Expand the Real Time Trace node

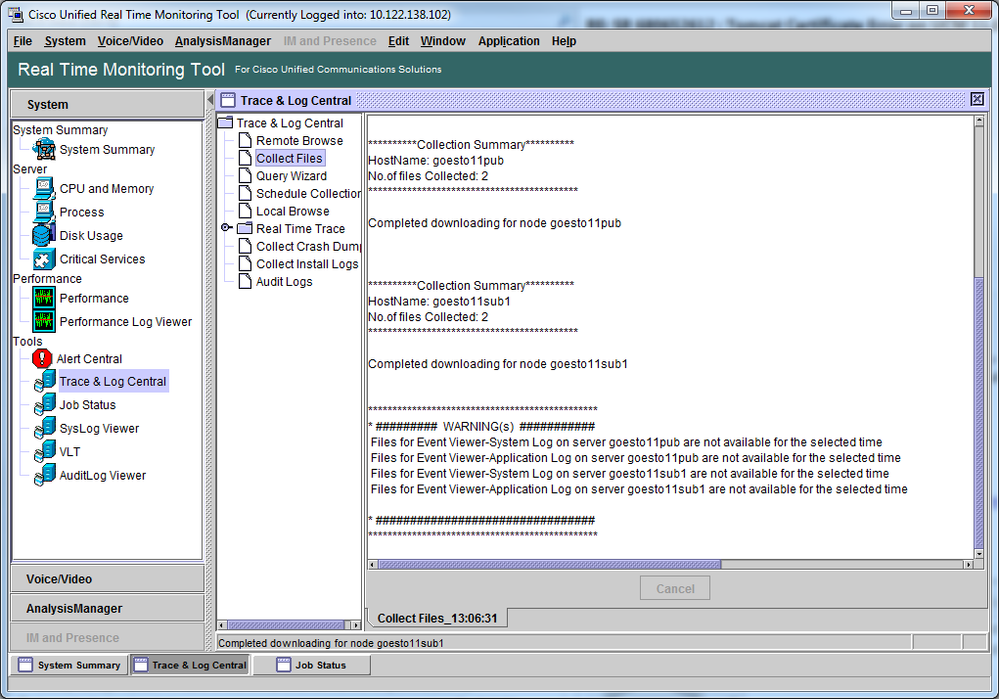[226, 227]
